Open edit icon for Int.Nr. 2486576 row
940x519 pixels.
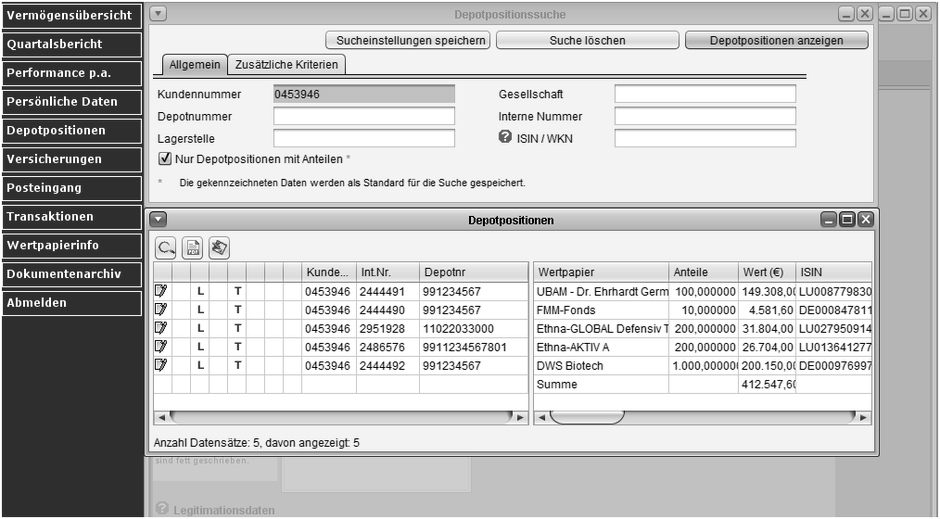click(x=160, y=348)
